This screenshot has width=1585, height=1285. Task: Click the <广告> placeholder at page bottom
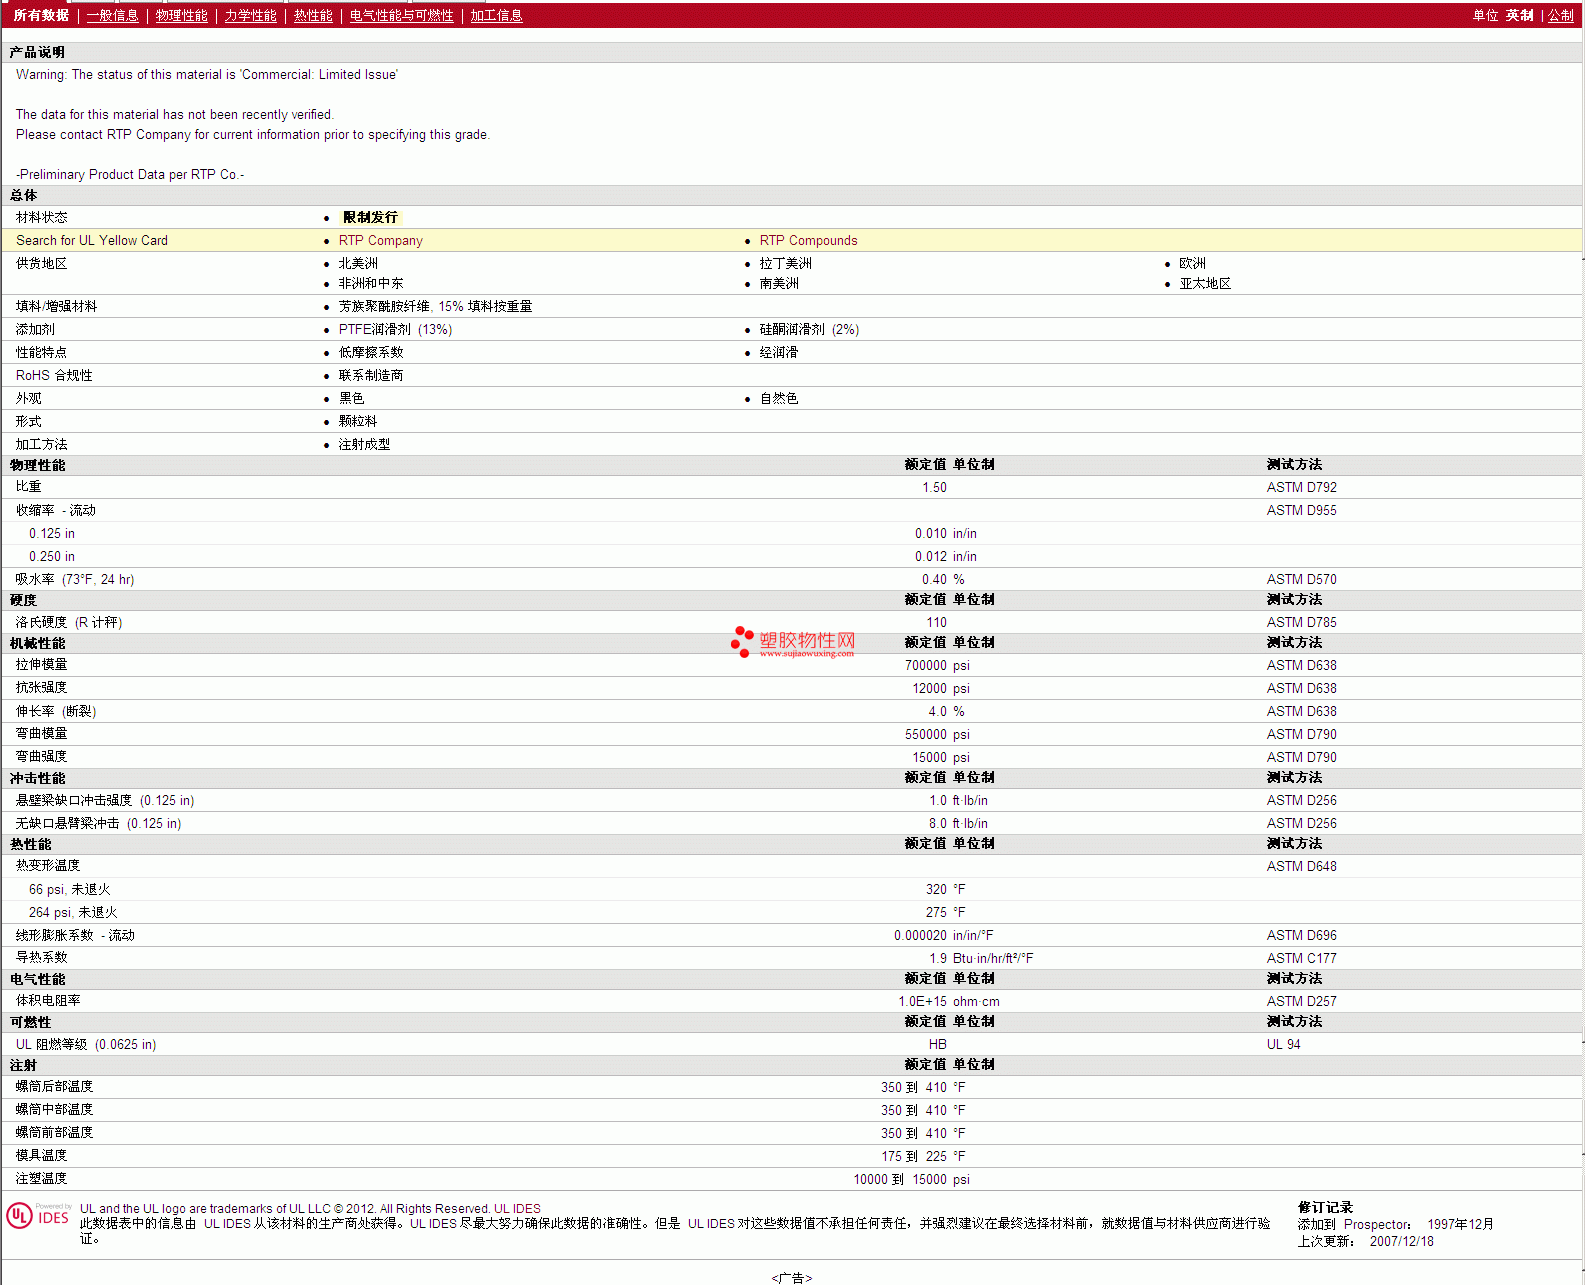pyautogui.click(x=791, y=1277)
